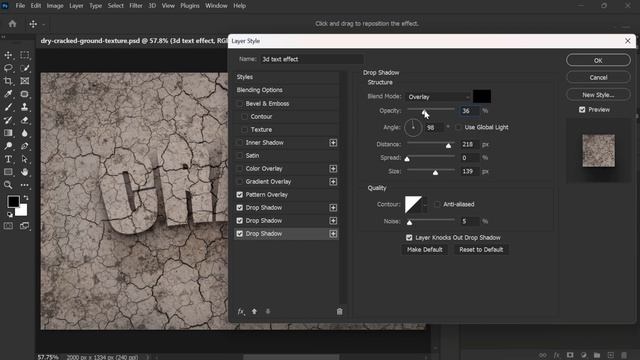The height and width of the screenshot is (360, 640).
Task: Move effect up with the up arrow
Action: [x=254, y=311]
